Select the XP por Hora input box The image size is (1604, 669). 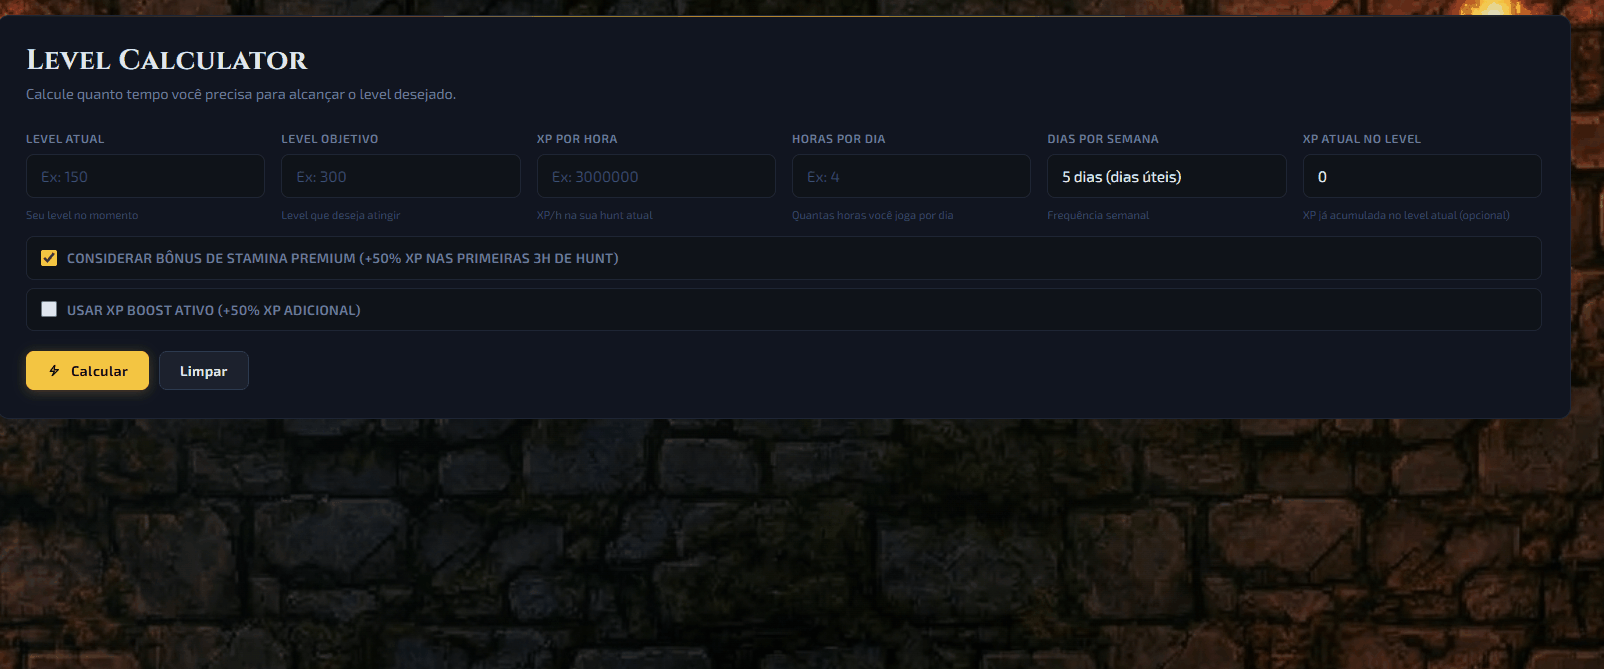coord(656,177)
